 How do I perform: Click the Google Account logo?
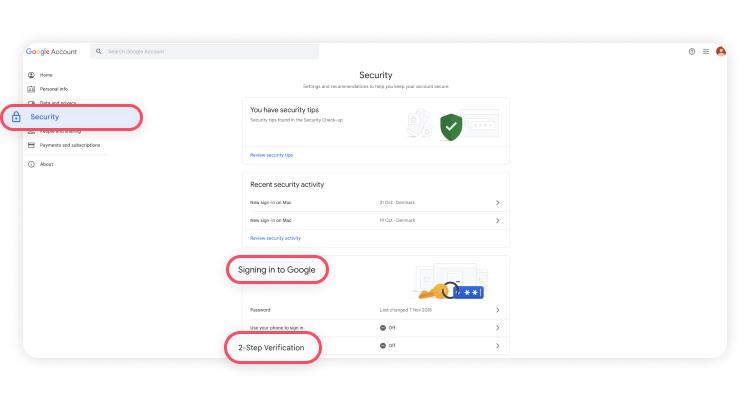pyautogui.click(x=51, y=52)
